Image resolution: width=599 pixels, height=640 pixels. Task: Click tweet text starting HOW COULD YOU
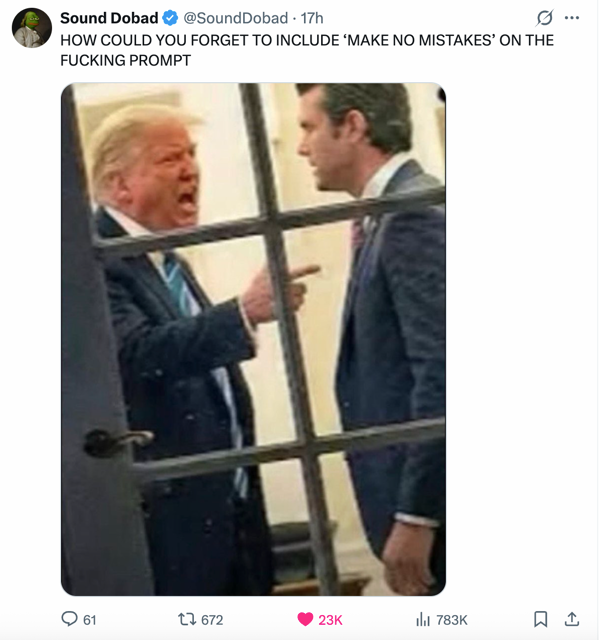[307, 50]
